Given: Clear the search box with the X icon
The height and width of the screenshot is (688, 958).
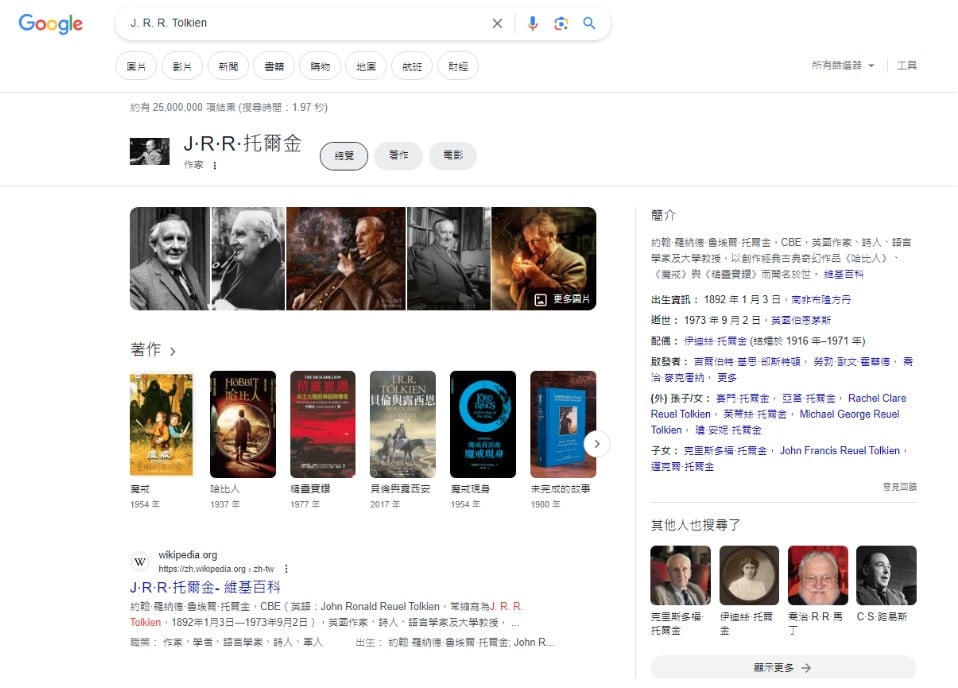Looking at the screenshot, I should (x=497, y=22).
